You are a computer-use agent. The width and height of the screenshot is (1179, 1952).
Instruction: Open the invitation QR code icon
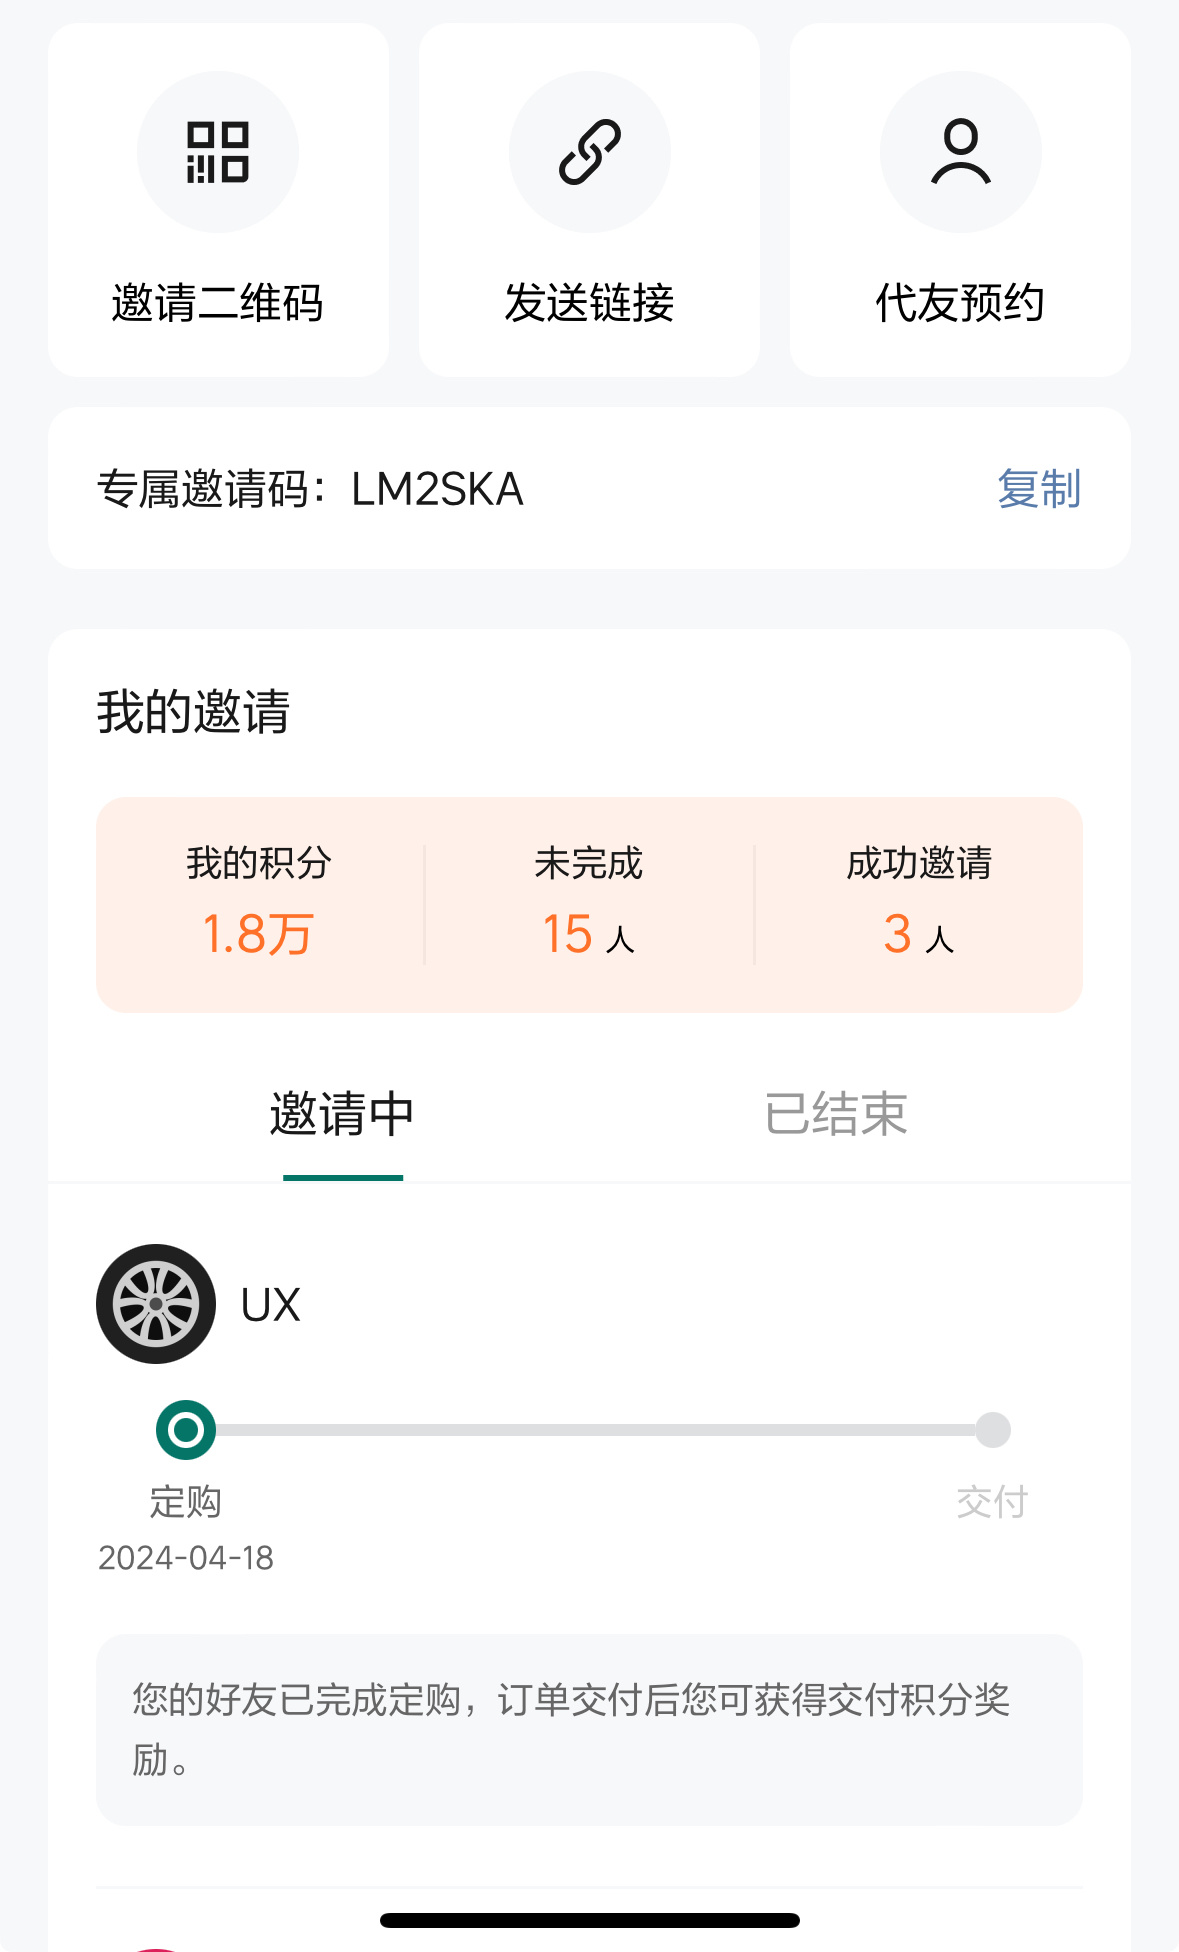218,152
